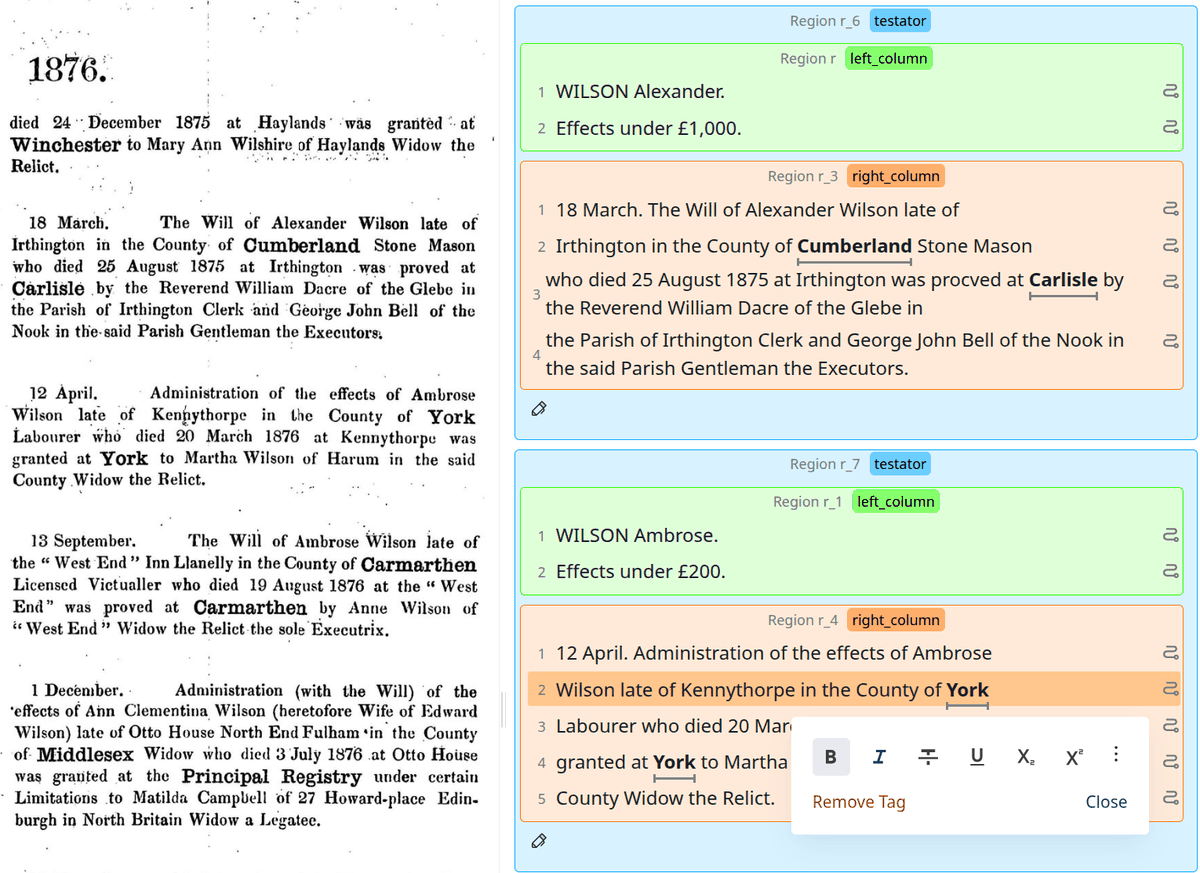Click the bold word 'Cumberland' in the transcription
Image resolution: width=1200 pixels, height=873 pixels.
tap(854, 246)
